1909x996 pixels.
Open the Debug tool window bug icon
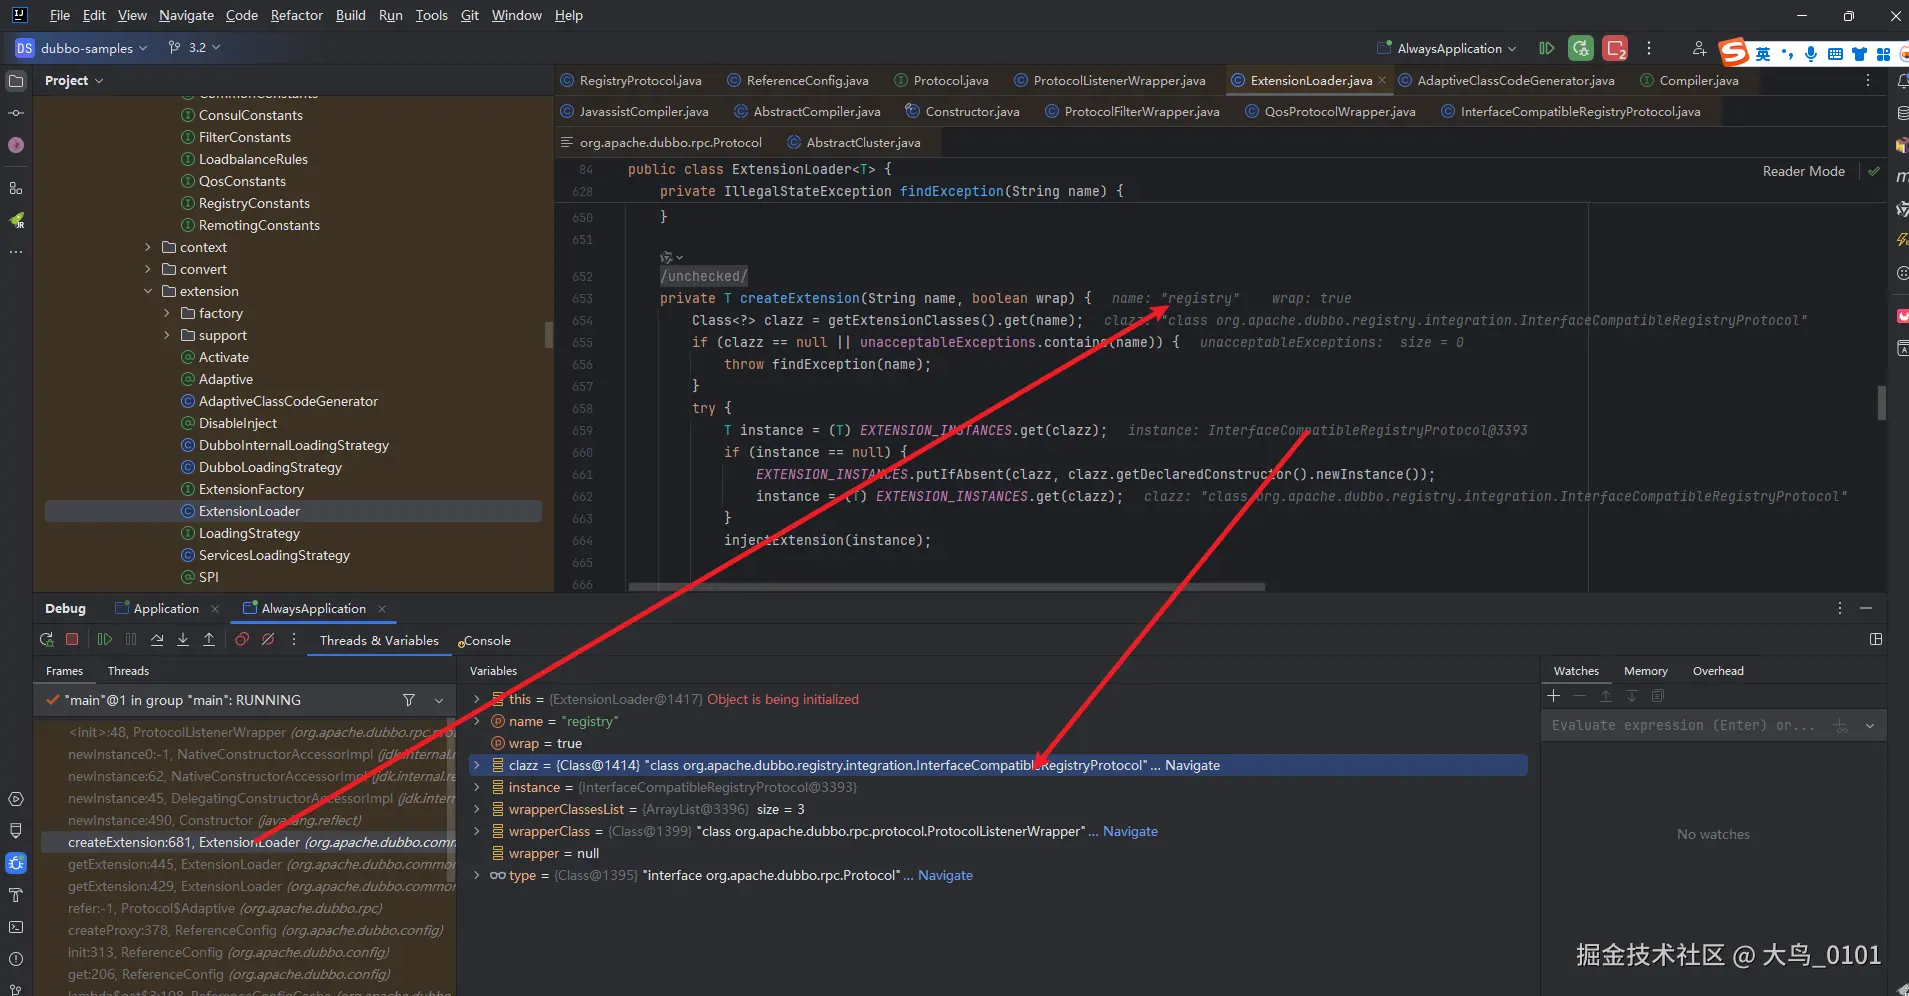[16, 863]
